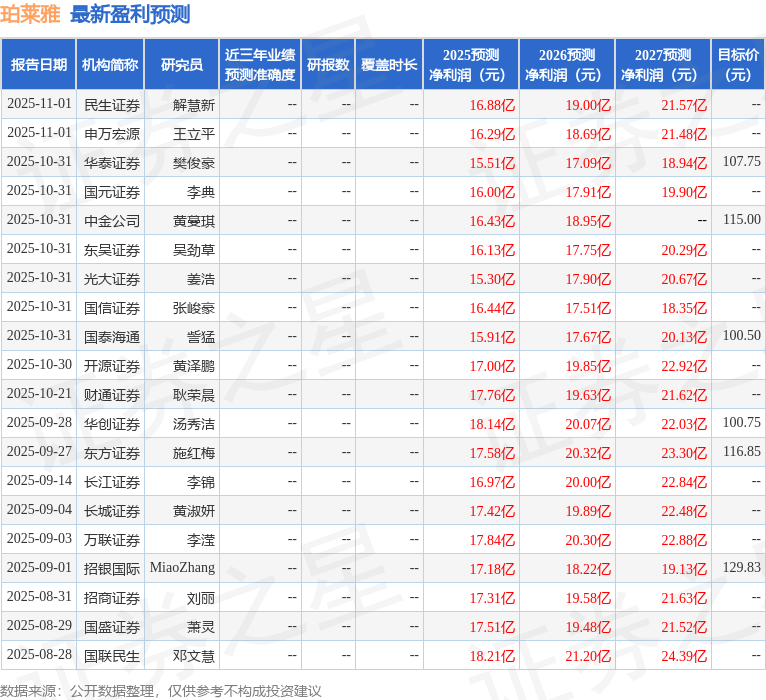This screenshot has width=766, height=700.
Task: Select the 机构简称 column header
Action: click(110, 64)
